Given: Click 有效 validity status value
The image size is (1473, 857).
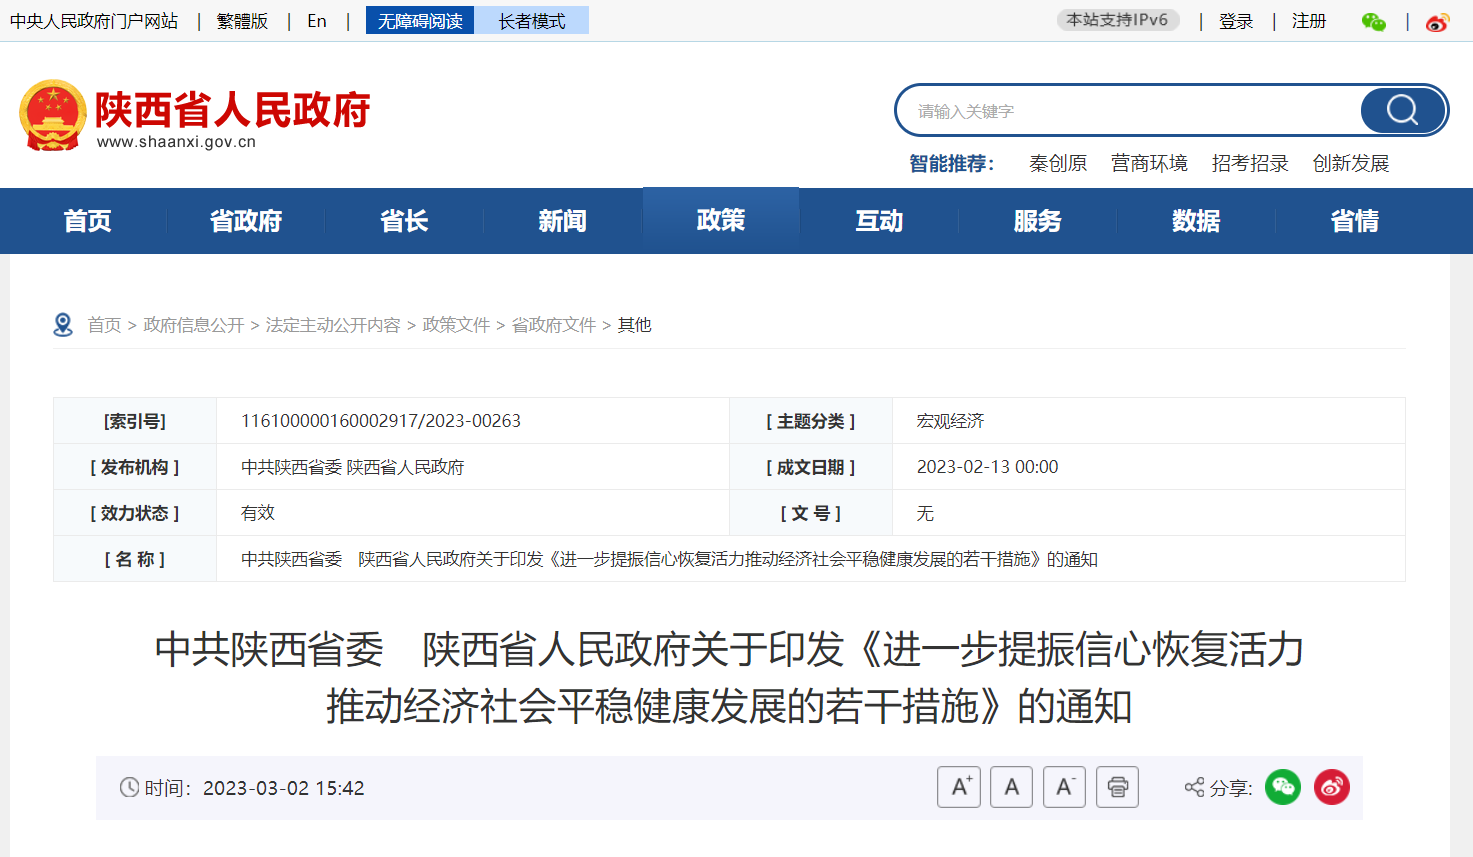Looking at the screenshot, I should click(258, 513).
